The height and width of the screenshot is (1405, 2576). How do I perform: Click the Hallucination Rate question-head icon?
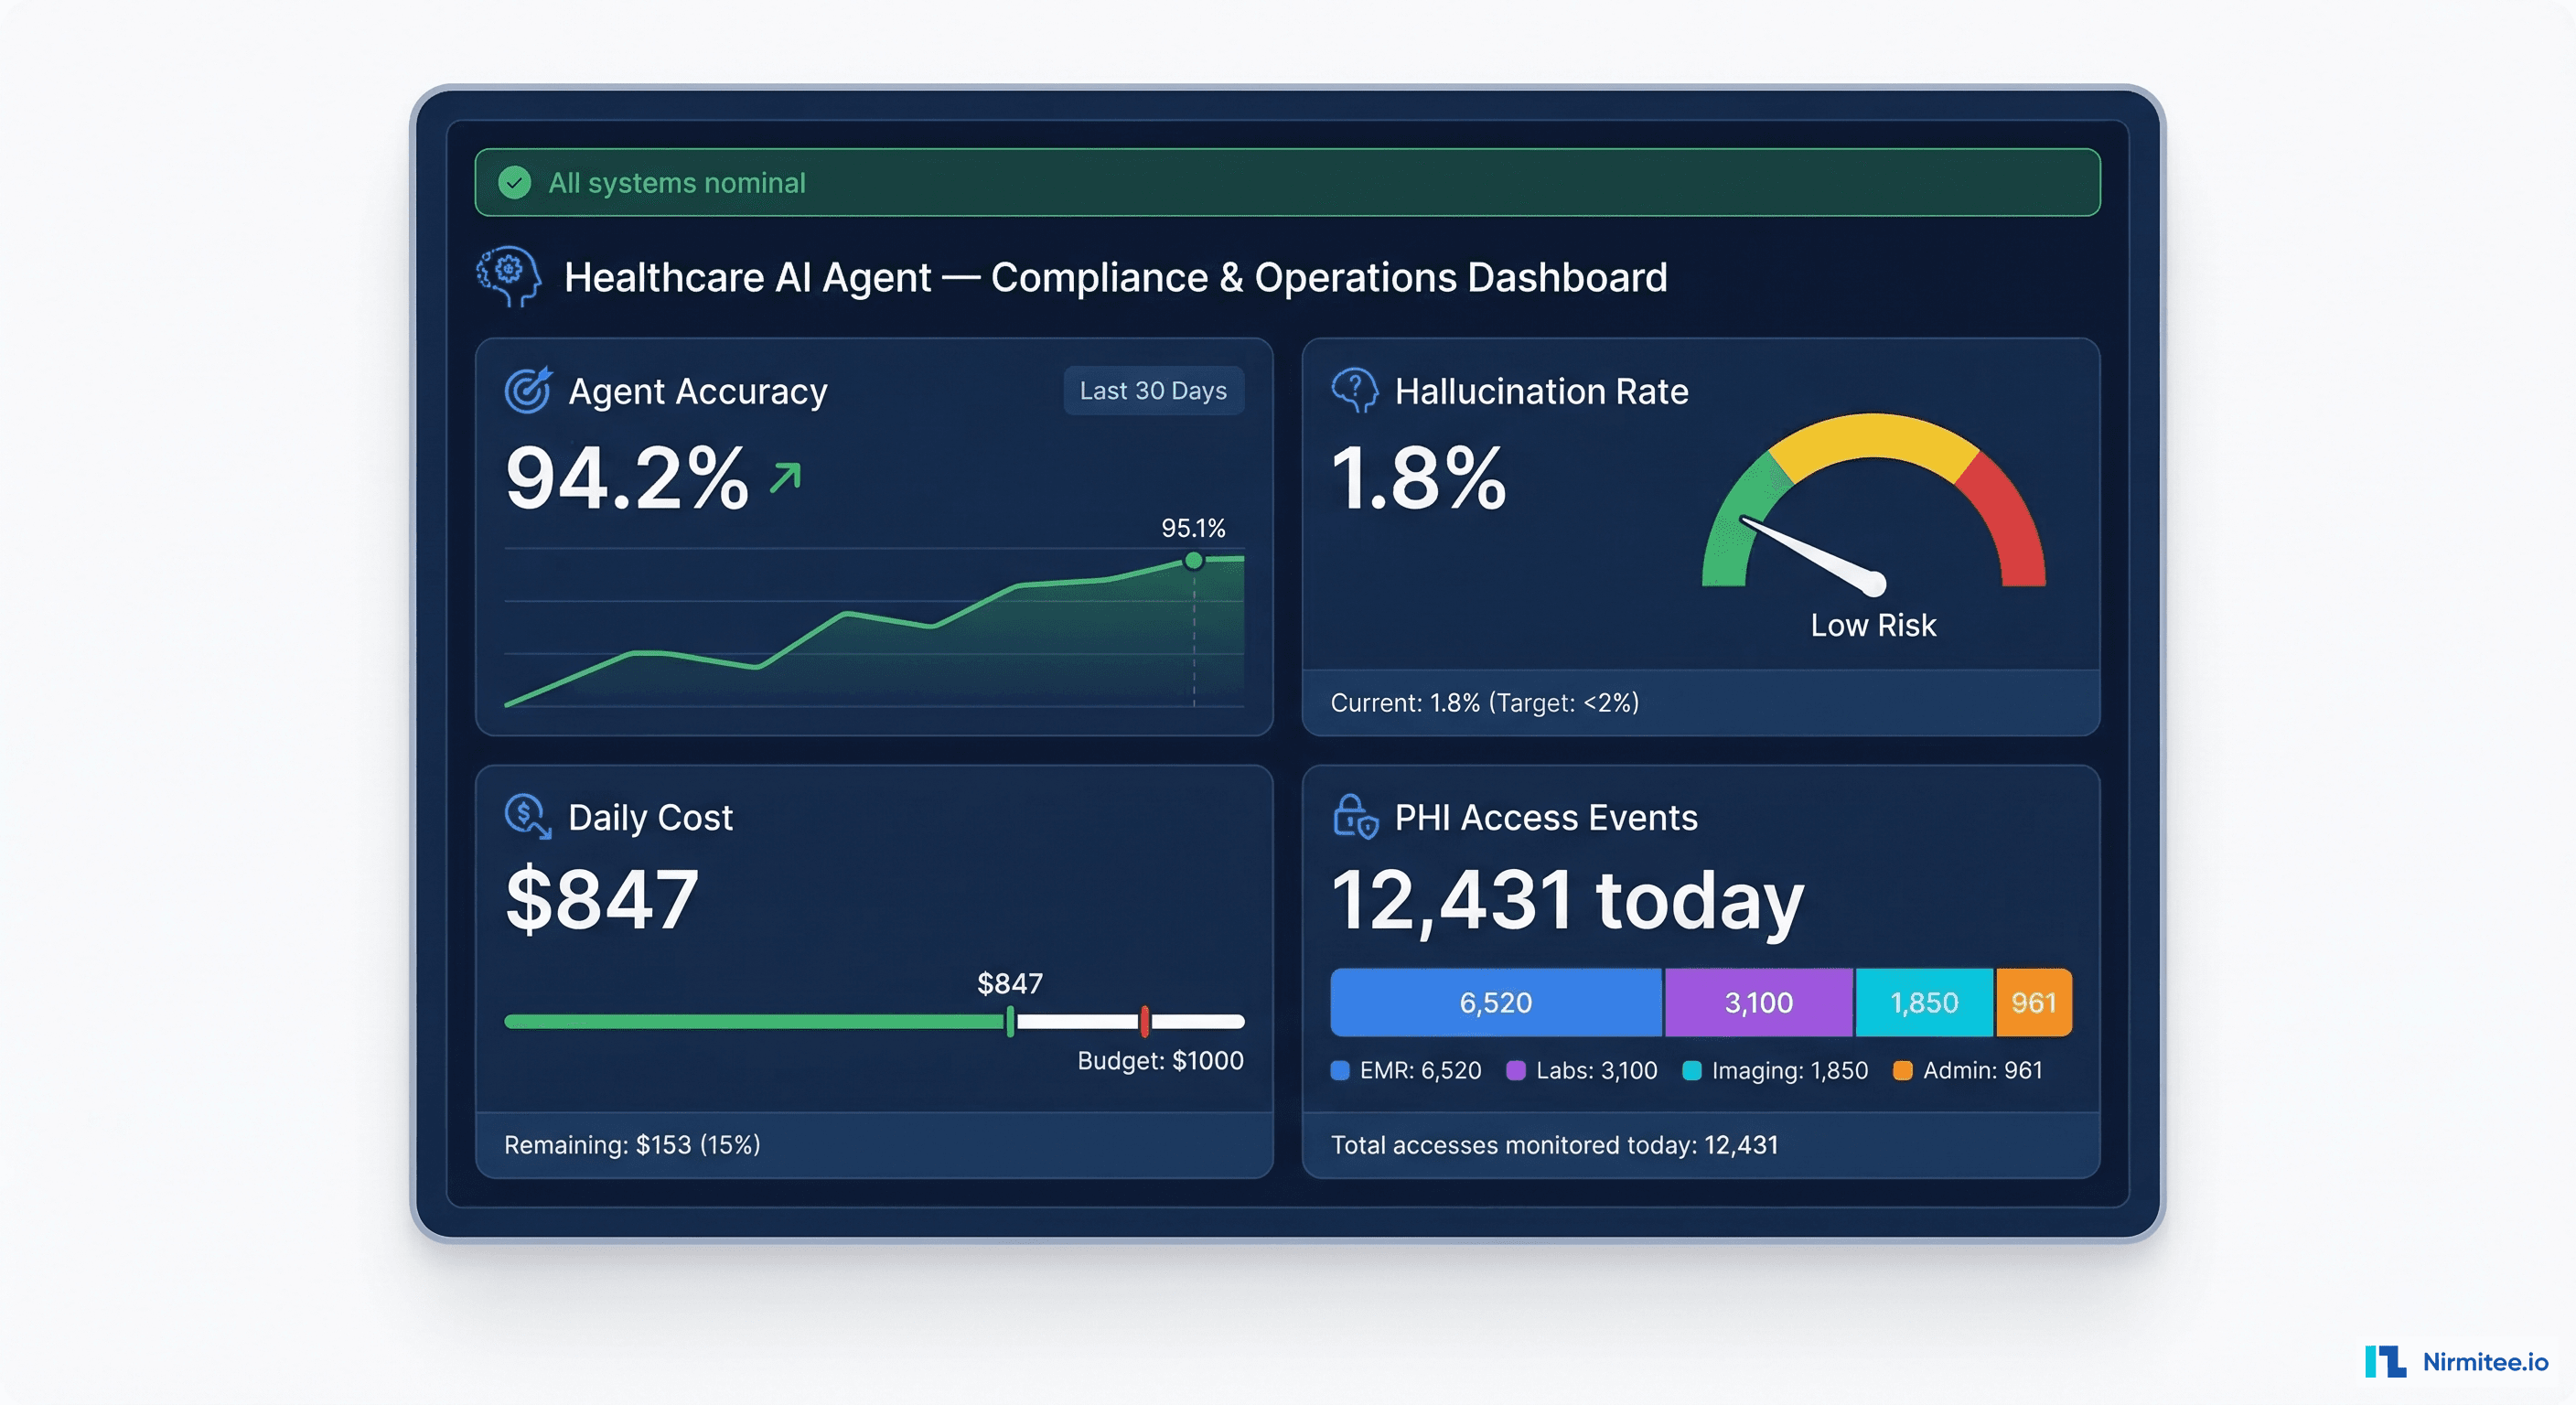point(1355,390)
